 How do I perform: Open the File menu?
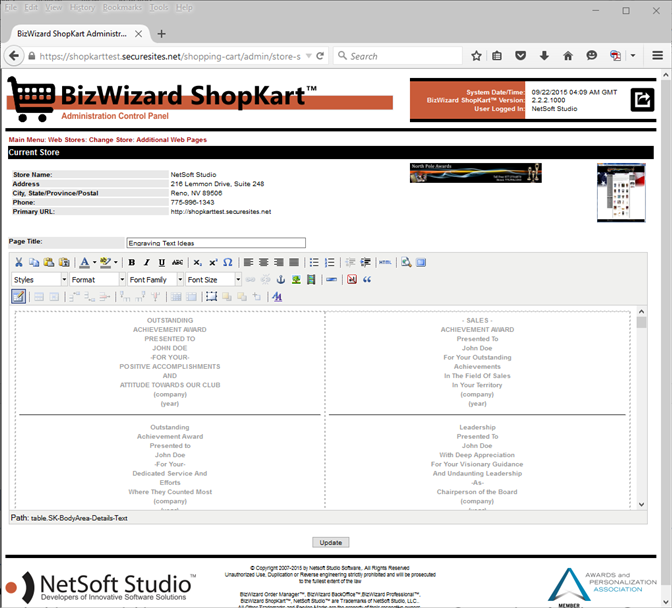tap(11, 8)
